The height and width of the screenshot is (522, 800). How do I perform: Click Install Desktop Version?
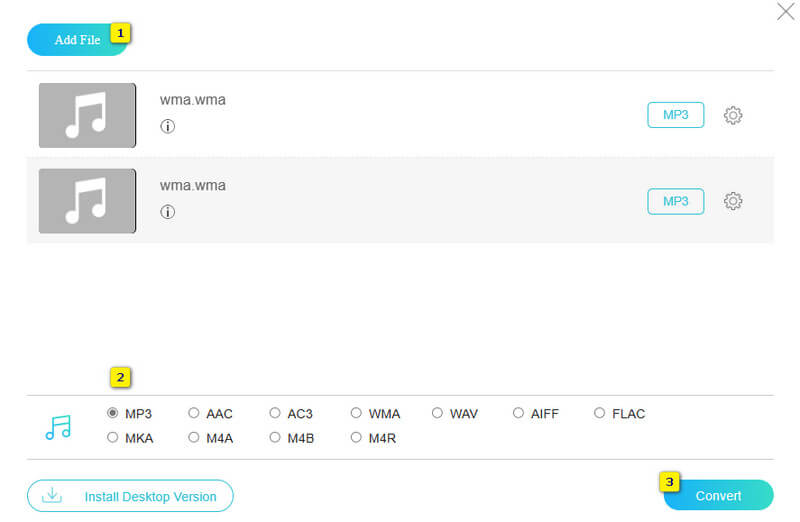click(x=130, y=496)
